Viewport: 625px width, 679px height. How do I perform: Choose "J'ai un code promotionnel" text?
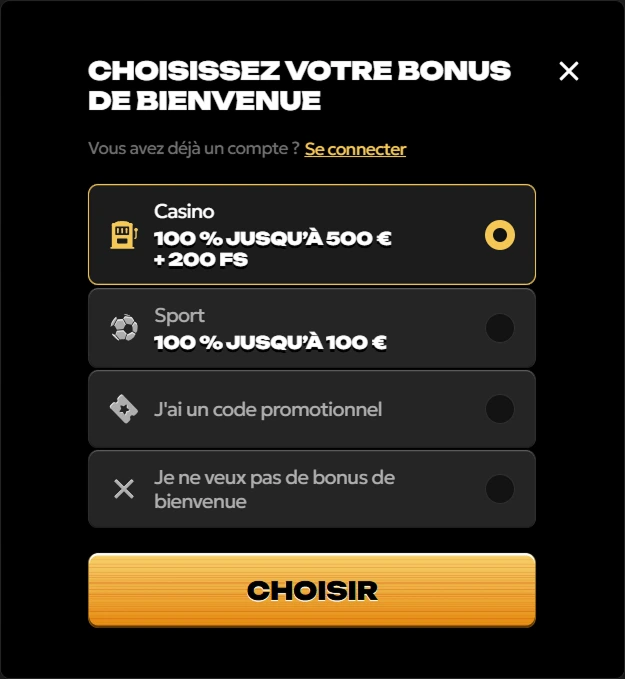pos(268,409)
